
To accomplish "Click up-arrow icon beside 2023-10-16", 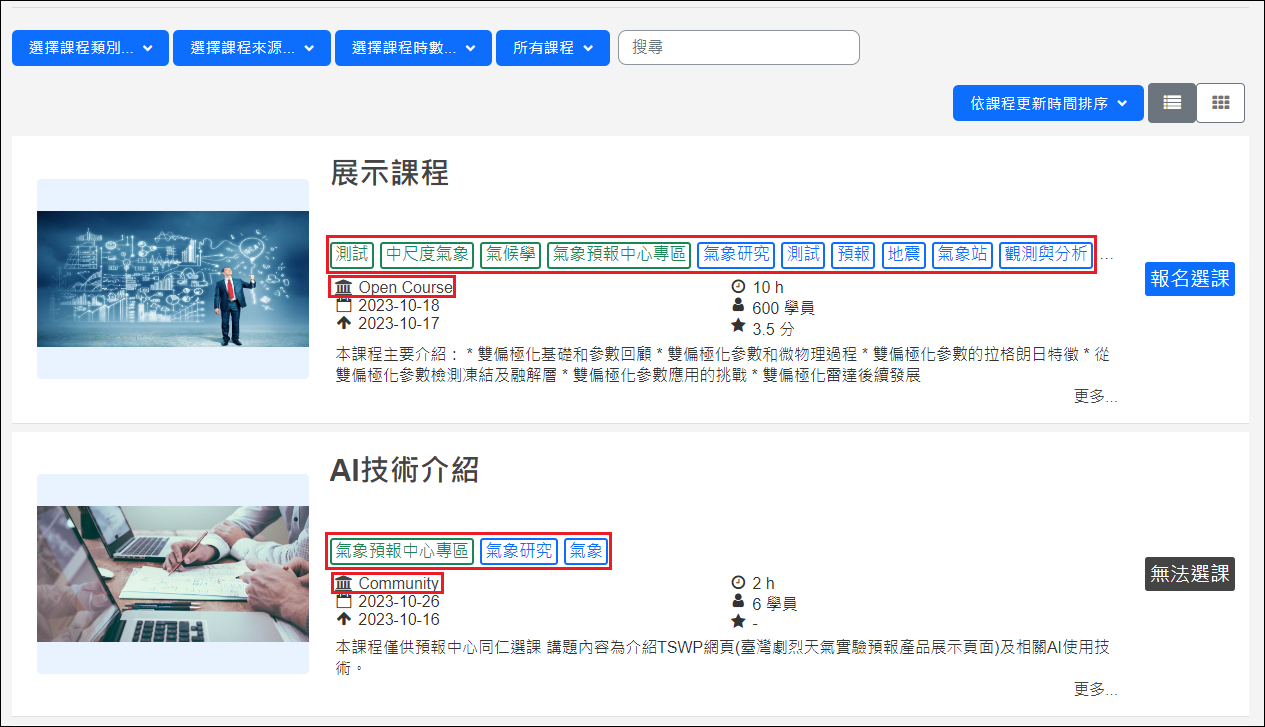I will [344, 619].
